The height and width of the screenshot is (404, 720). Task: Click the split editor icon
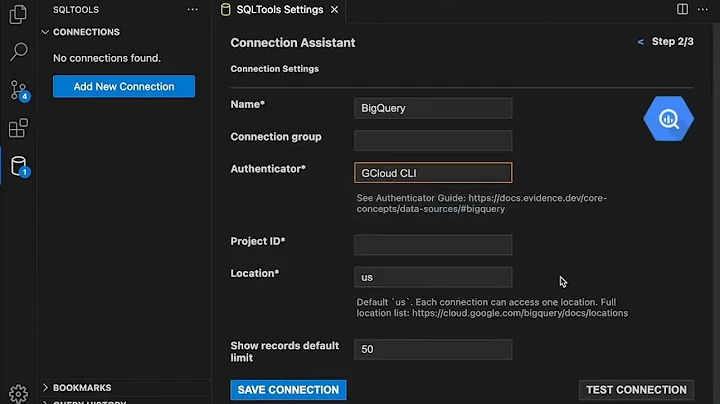682,9
